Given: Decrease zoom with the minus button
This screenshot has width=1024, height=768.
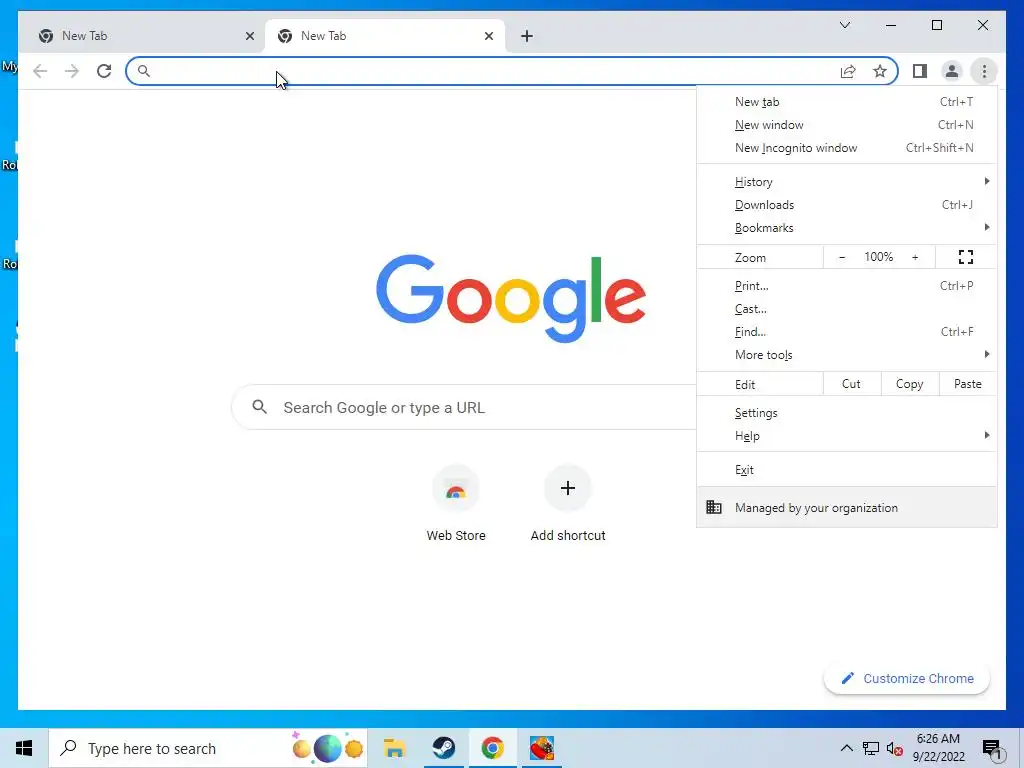Looking at the screenshot, I should [x=842, y=257].
